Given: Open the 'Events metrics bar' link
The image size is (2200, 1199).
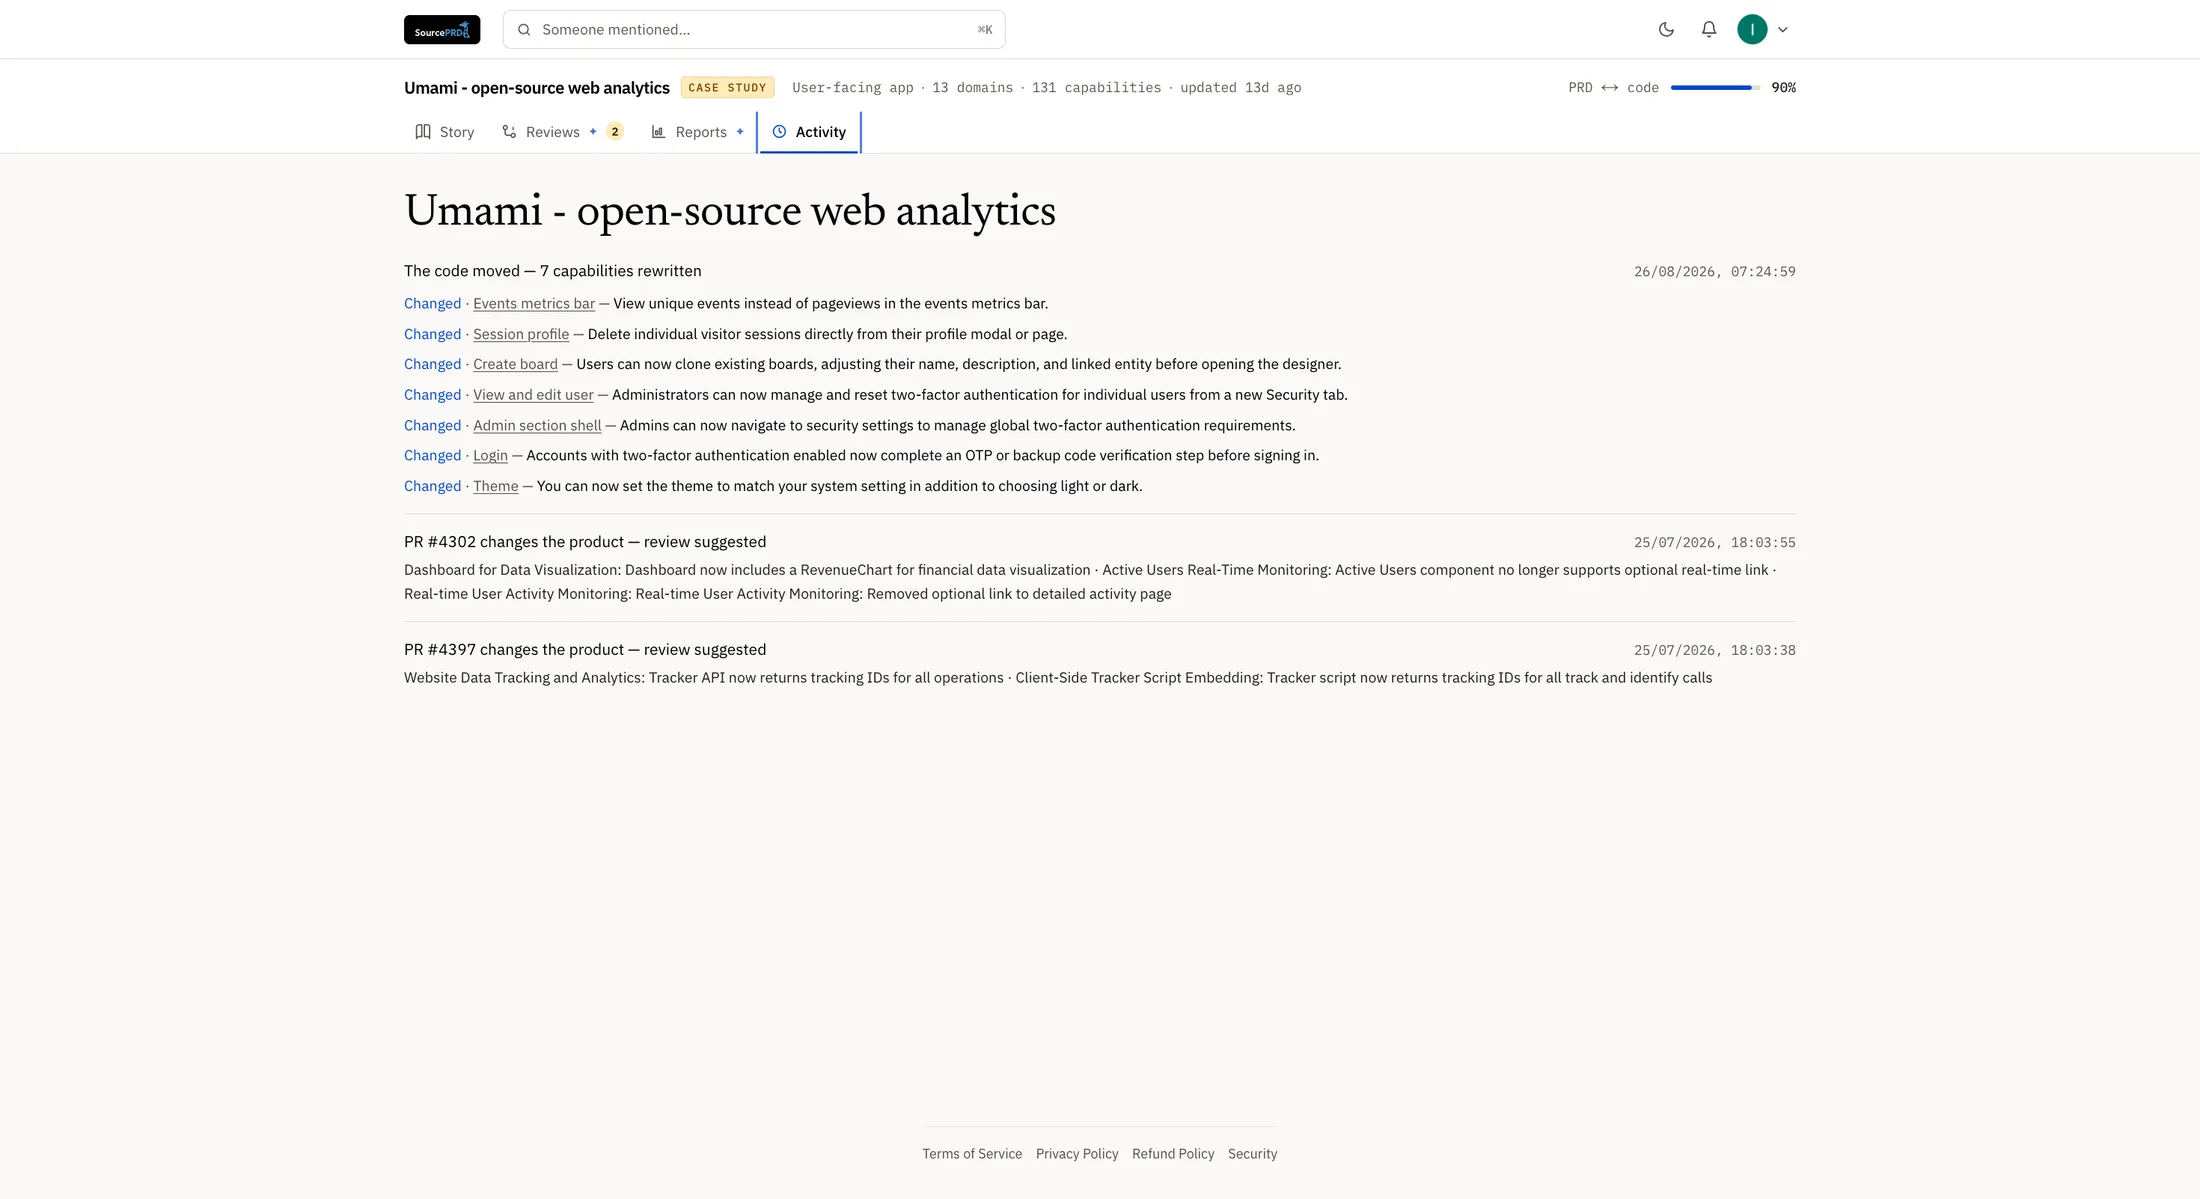Looking at the screenshot, I should pyautogui.click(x=534, y=304).
